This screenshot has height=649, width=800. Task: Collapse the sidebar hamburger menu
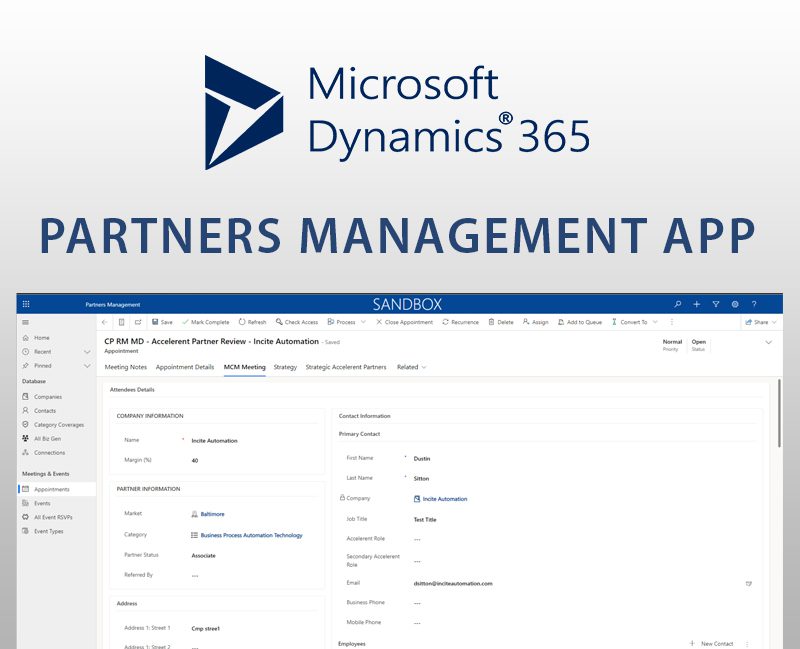click(x=26, y=322)
